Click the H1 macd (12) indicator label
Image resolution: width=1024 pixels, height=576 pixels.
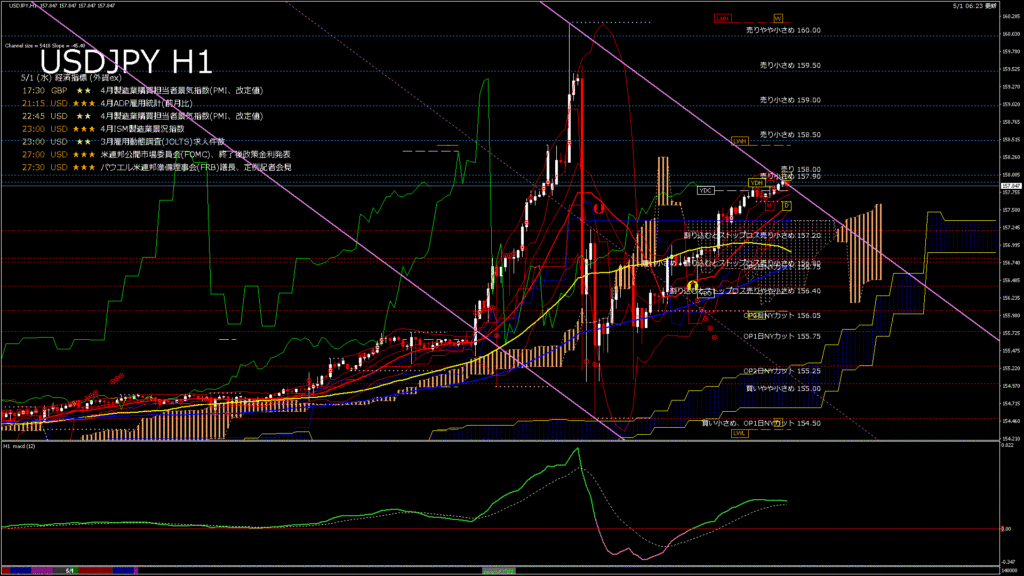pyautogui.click(x=20, y=446)
